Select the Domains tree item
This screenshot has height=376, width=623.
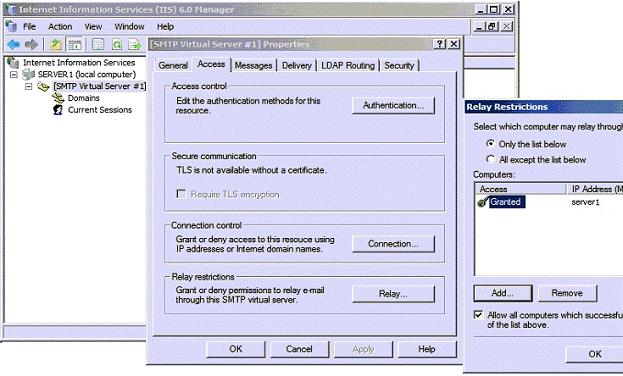point(83,98)
